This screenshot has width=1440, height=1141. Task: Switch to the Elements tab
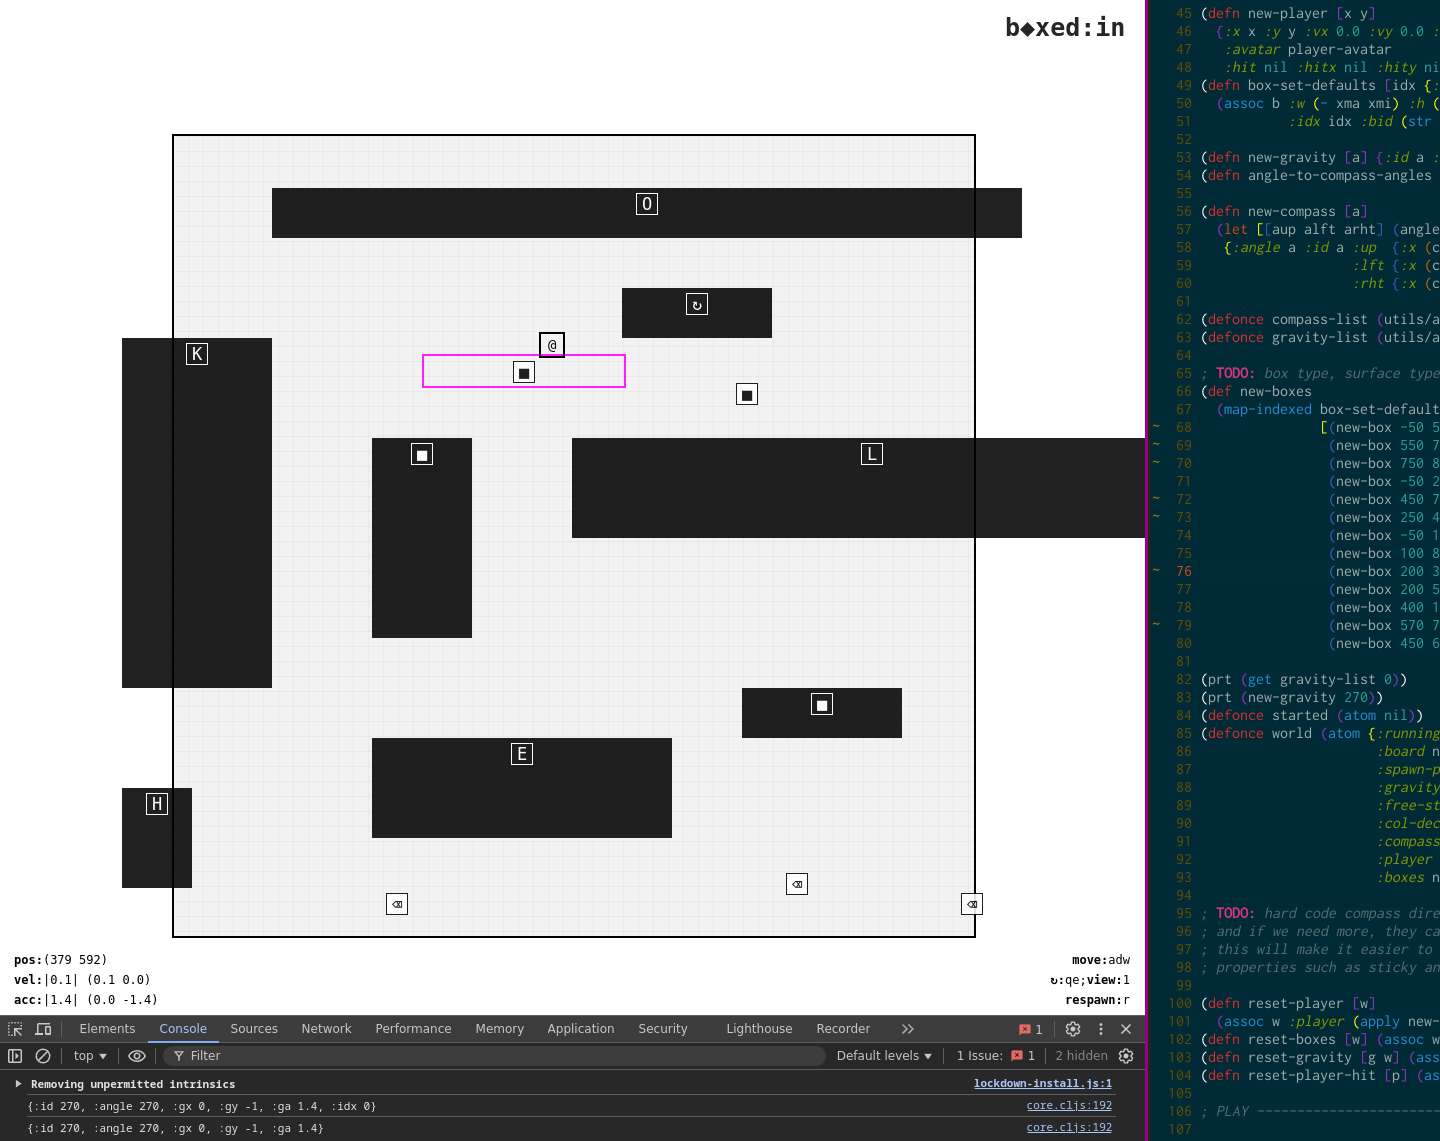tap(107, 1029)
